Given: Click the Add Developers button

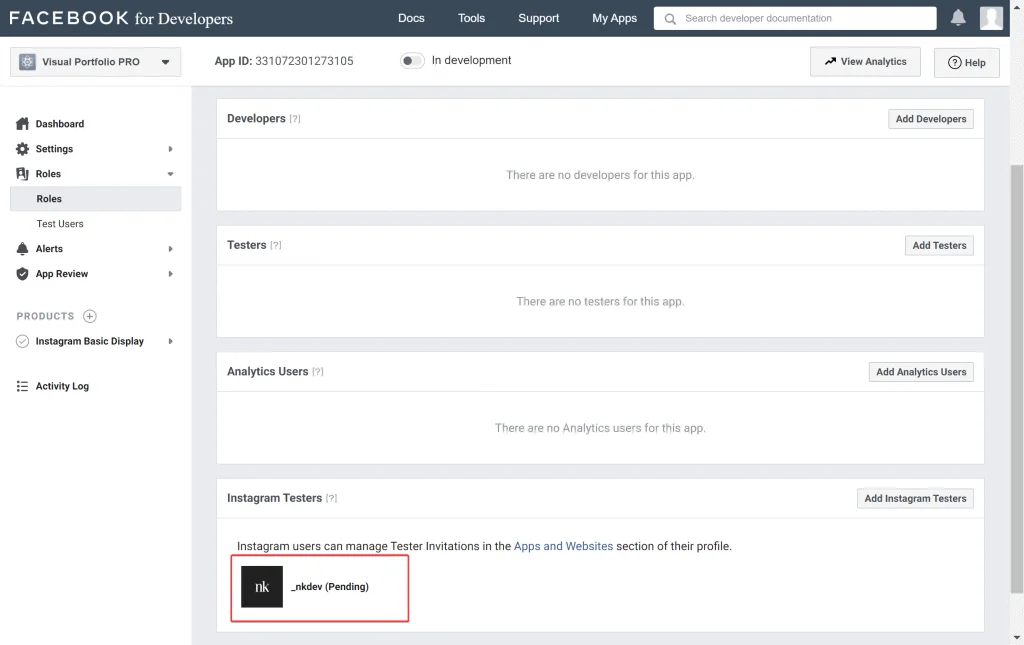Looking at the screenshot, I should 931,119.
